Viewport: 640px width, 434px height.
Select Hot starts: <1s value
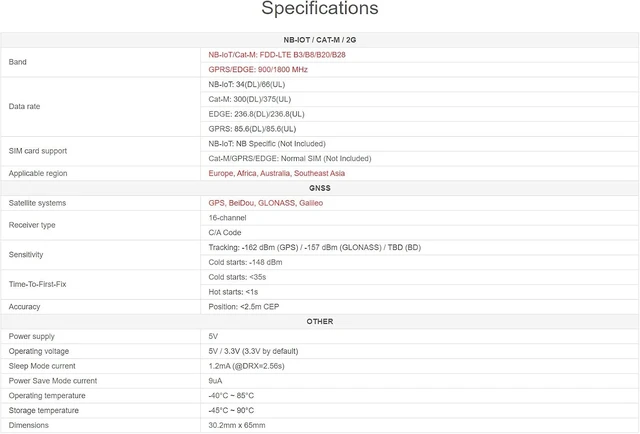tap(233, 292)
